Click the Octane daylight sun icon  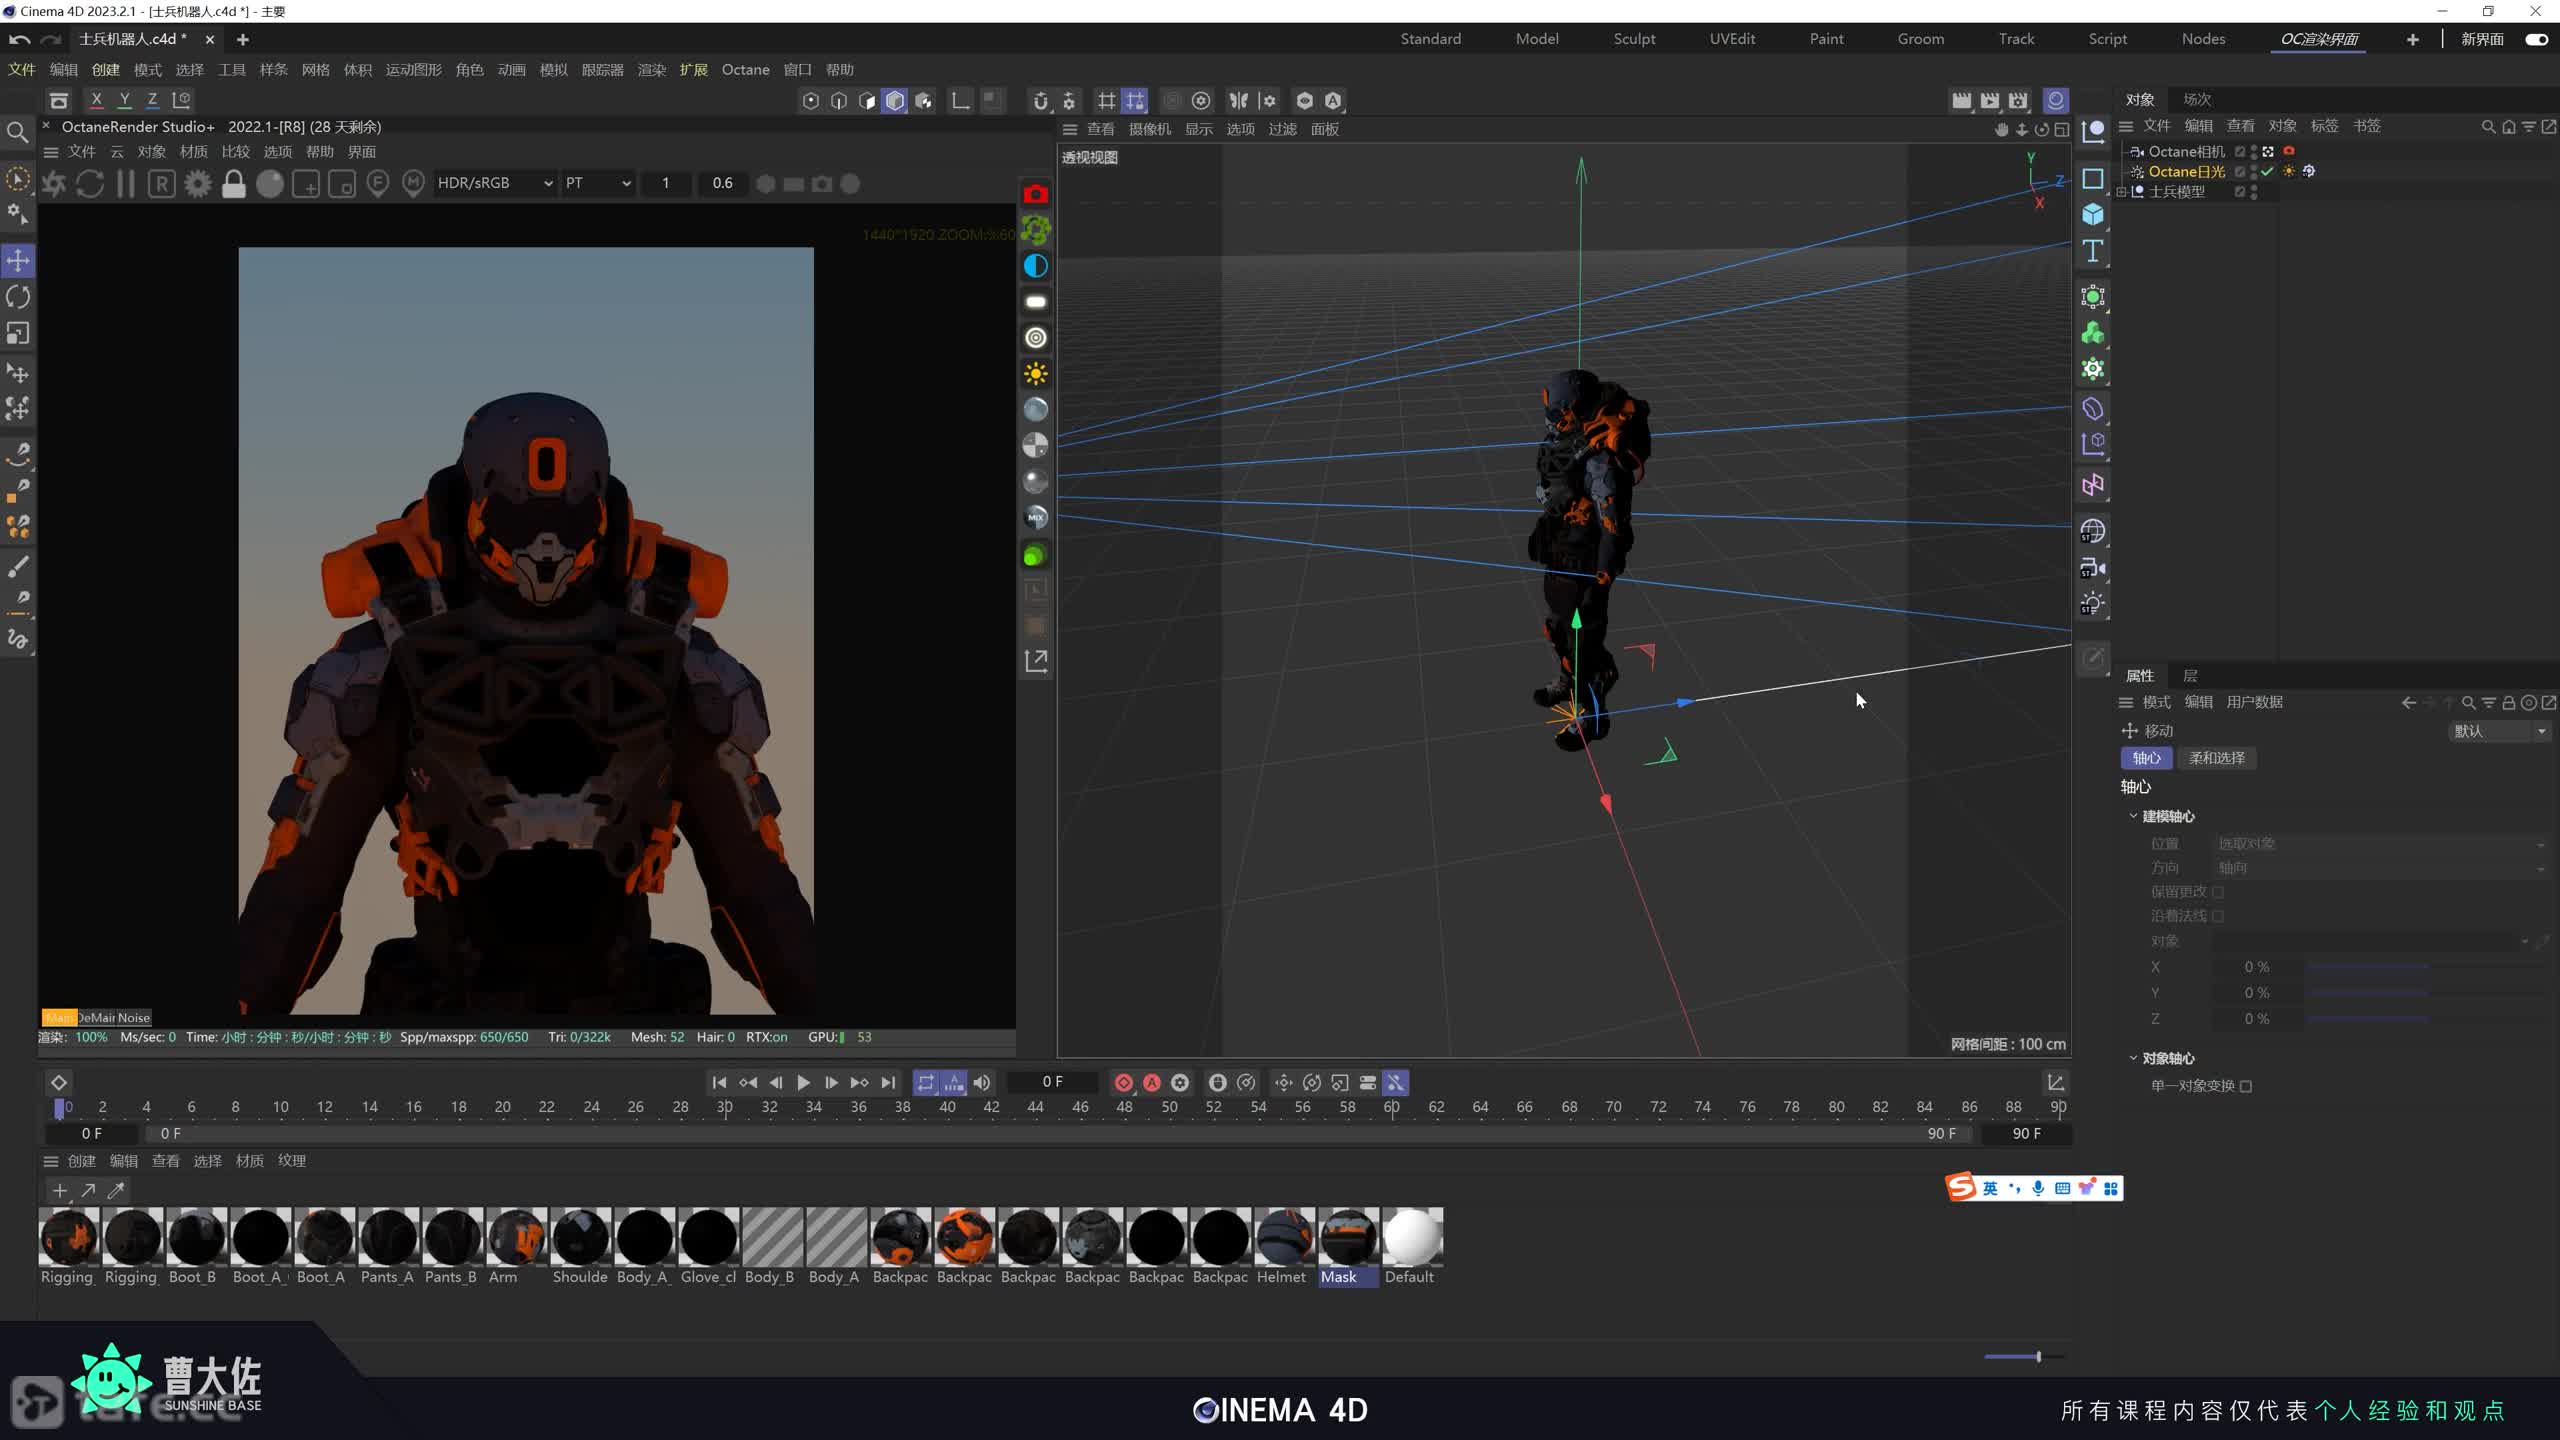(x=1035, y=374)
